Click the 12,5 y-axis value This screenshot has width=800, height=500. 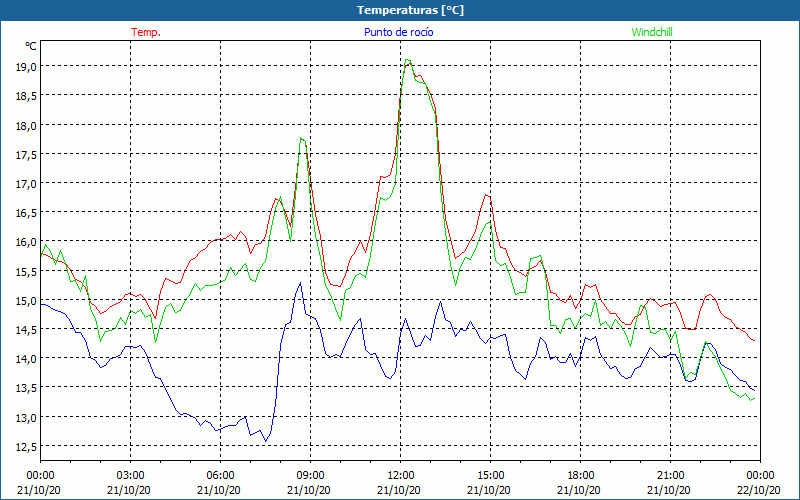26,446
